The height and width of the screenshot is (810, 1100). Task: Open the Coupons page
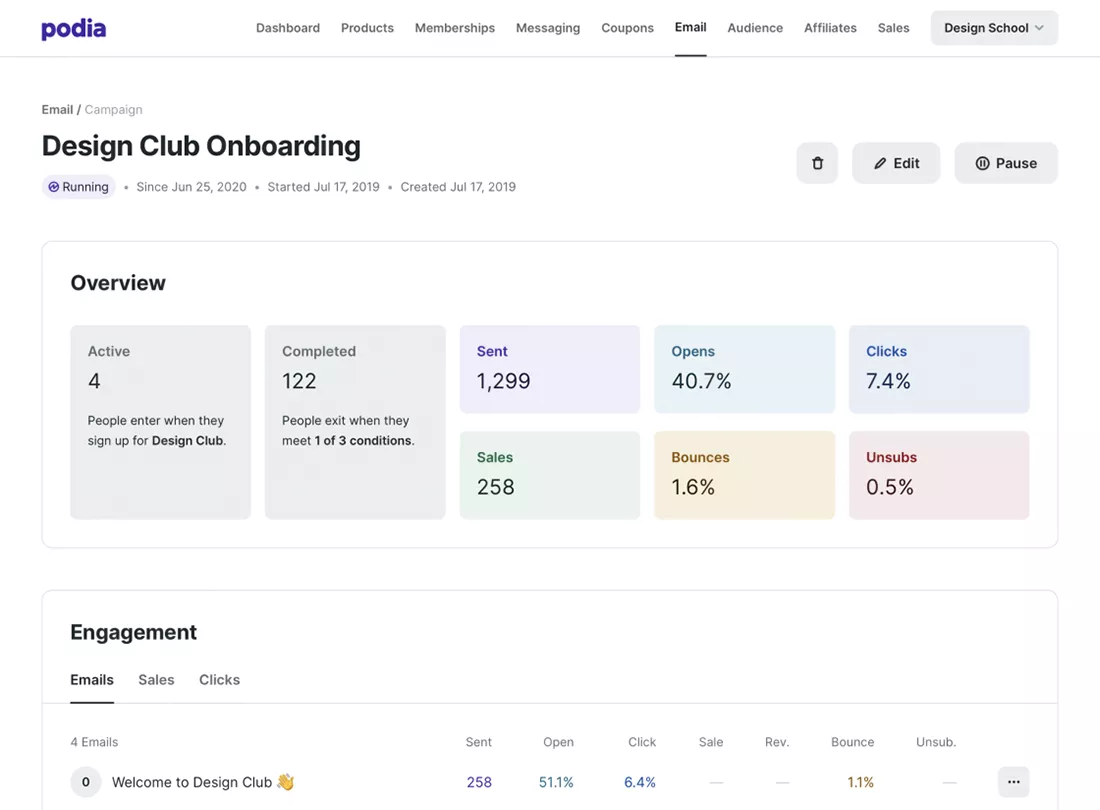pyautogui.click(x=627, y=28)
